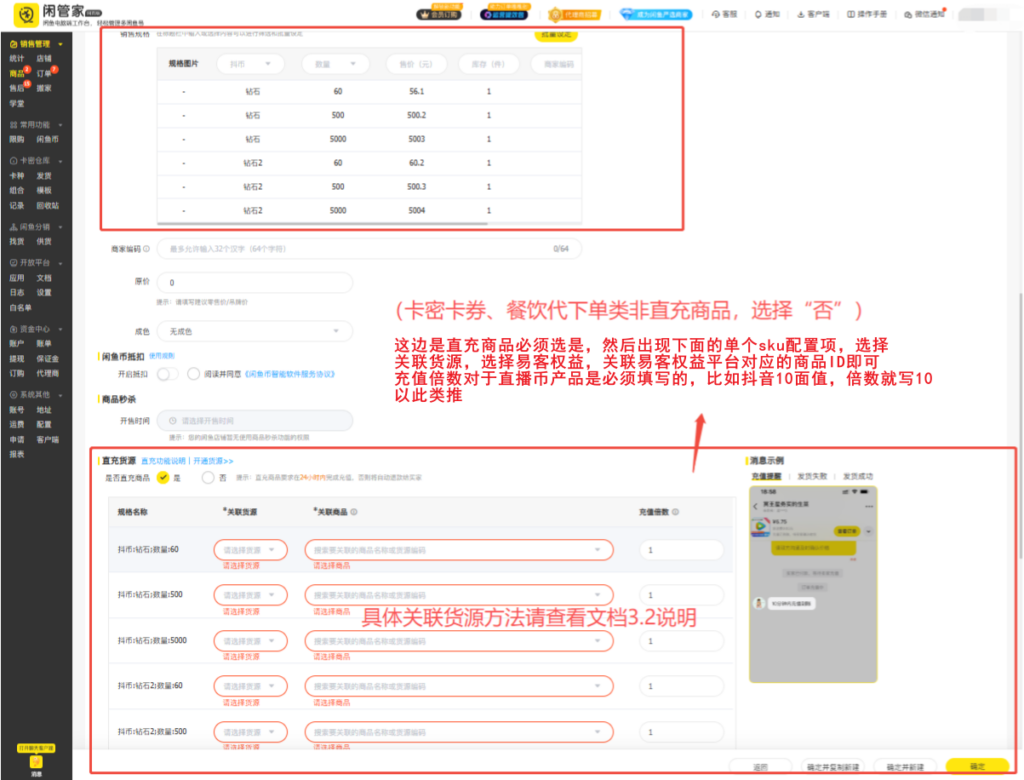
Task: Select 否 for 是否直充商品
Action: click(208, 478)
